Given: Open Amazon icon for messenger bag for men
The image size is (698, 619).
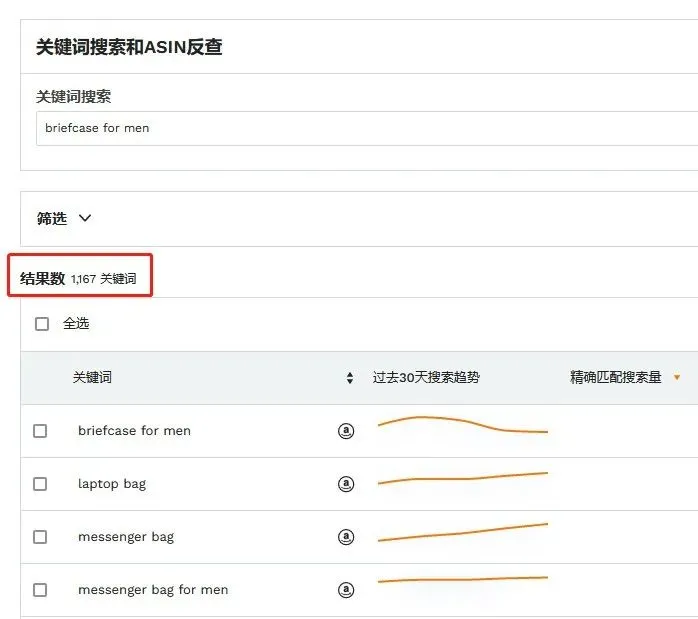Looking at the screenshot, I should tap(346, 590).
